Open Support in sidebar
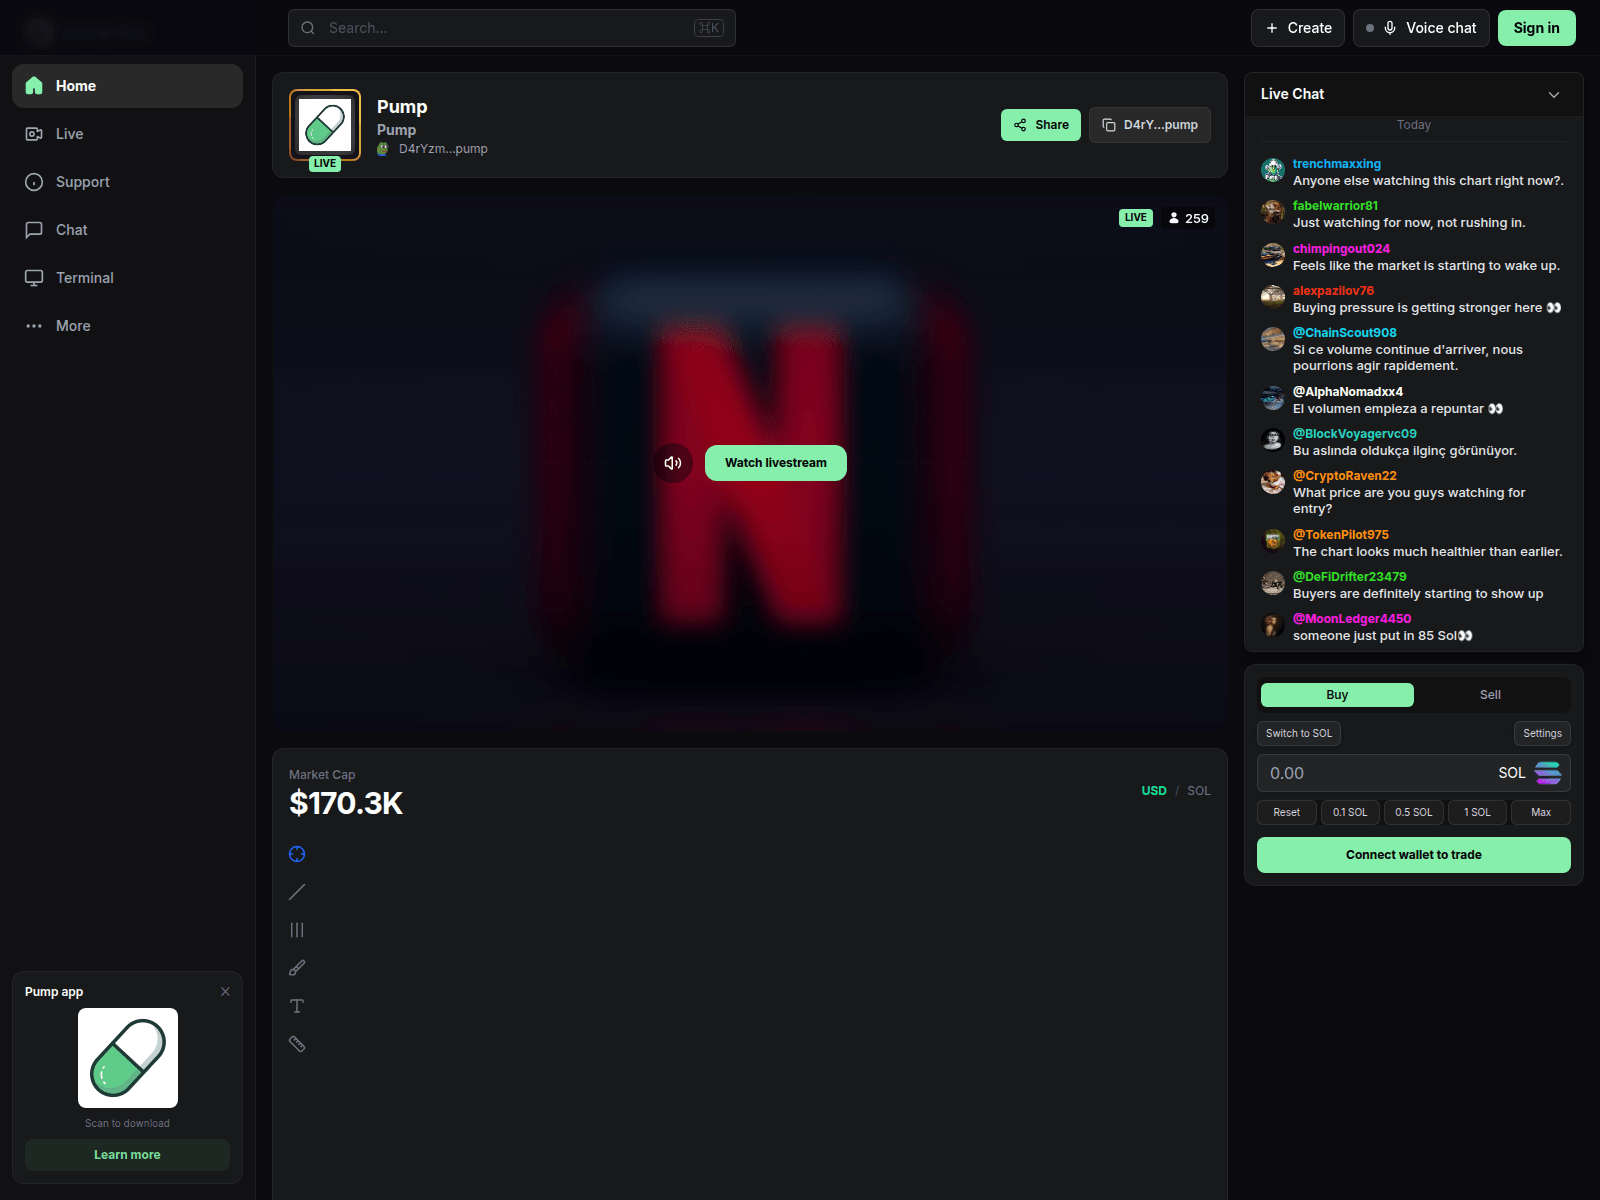The image size is (1600, 1200). pos(127,182)
